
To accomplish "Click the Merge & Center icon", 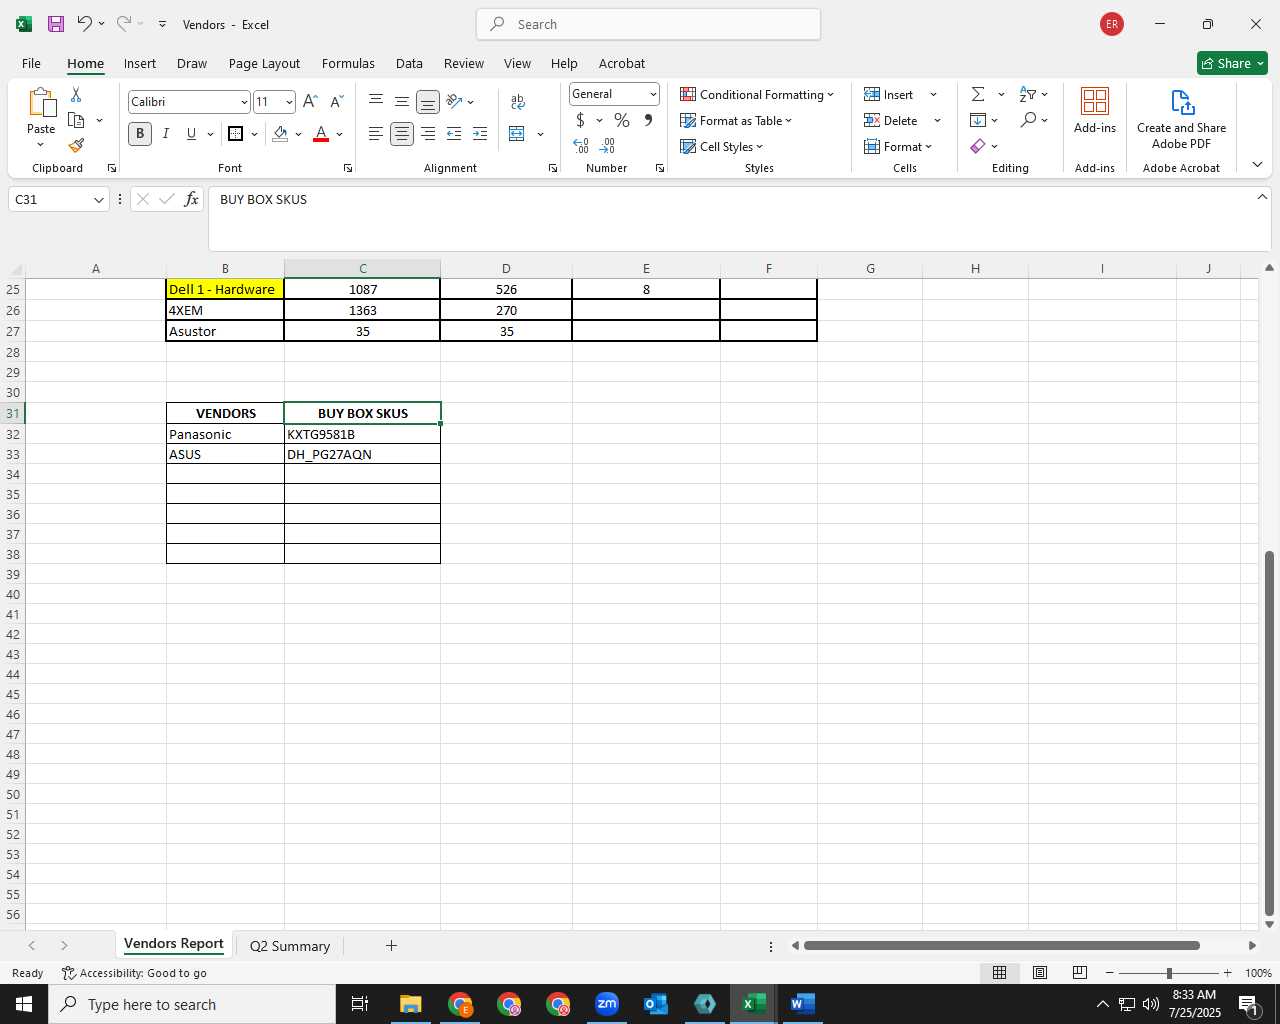I will point(517,134).
